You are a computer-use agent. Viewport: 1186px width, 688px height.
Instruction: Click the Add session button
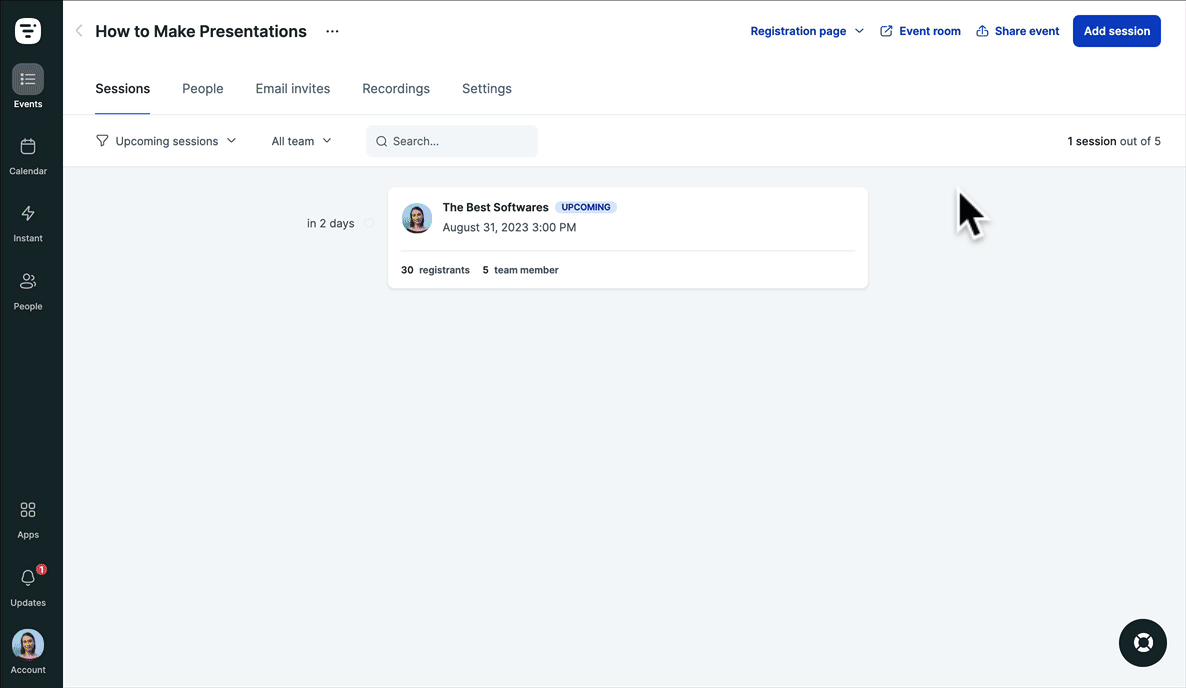click(x=1116, y=31)
